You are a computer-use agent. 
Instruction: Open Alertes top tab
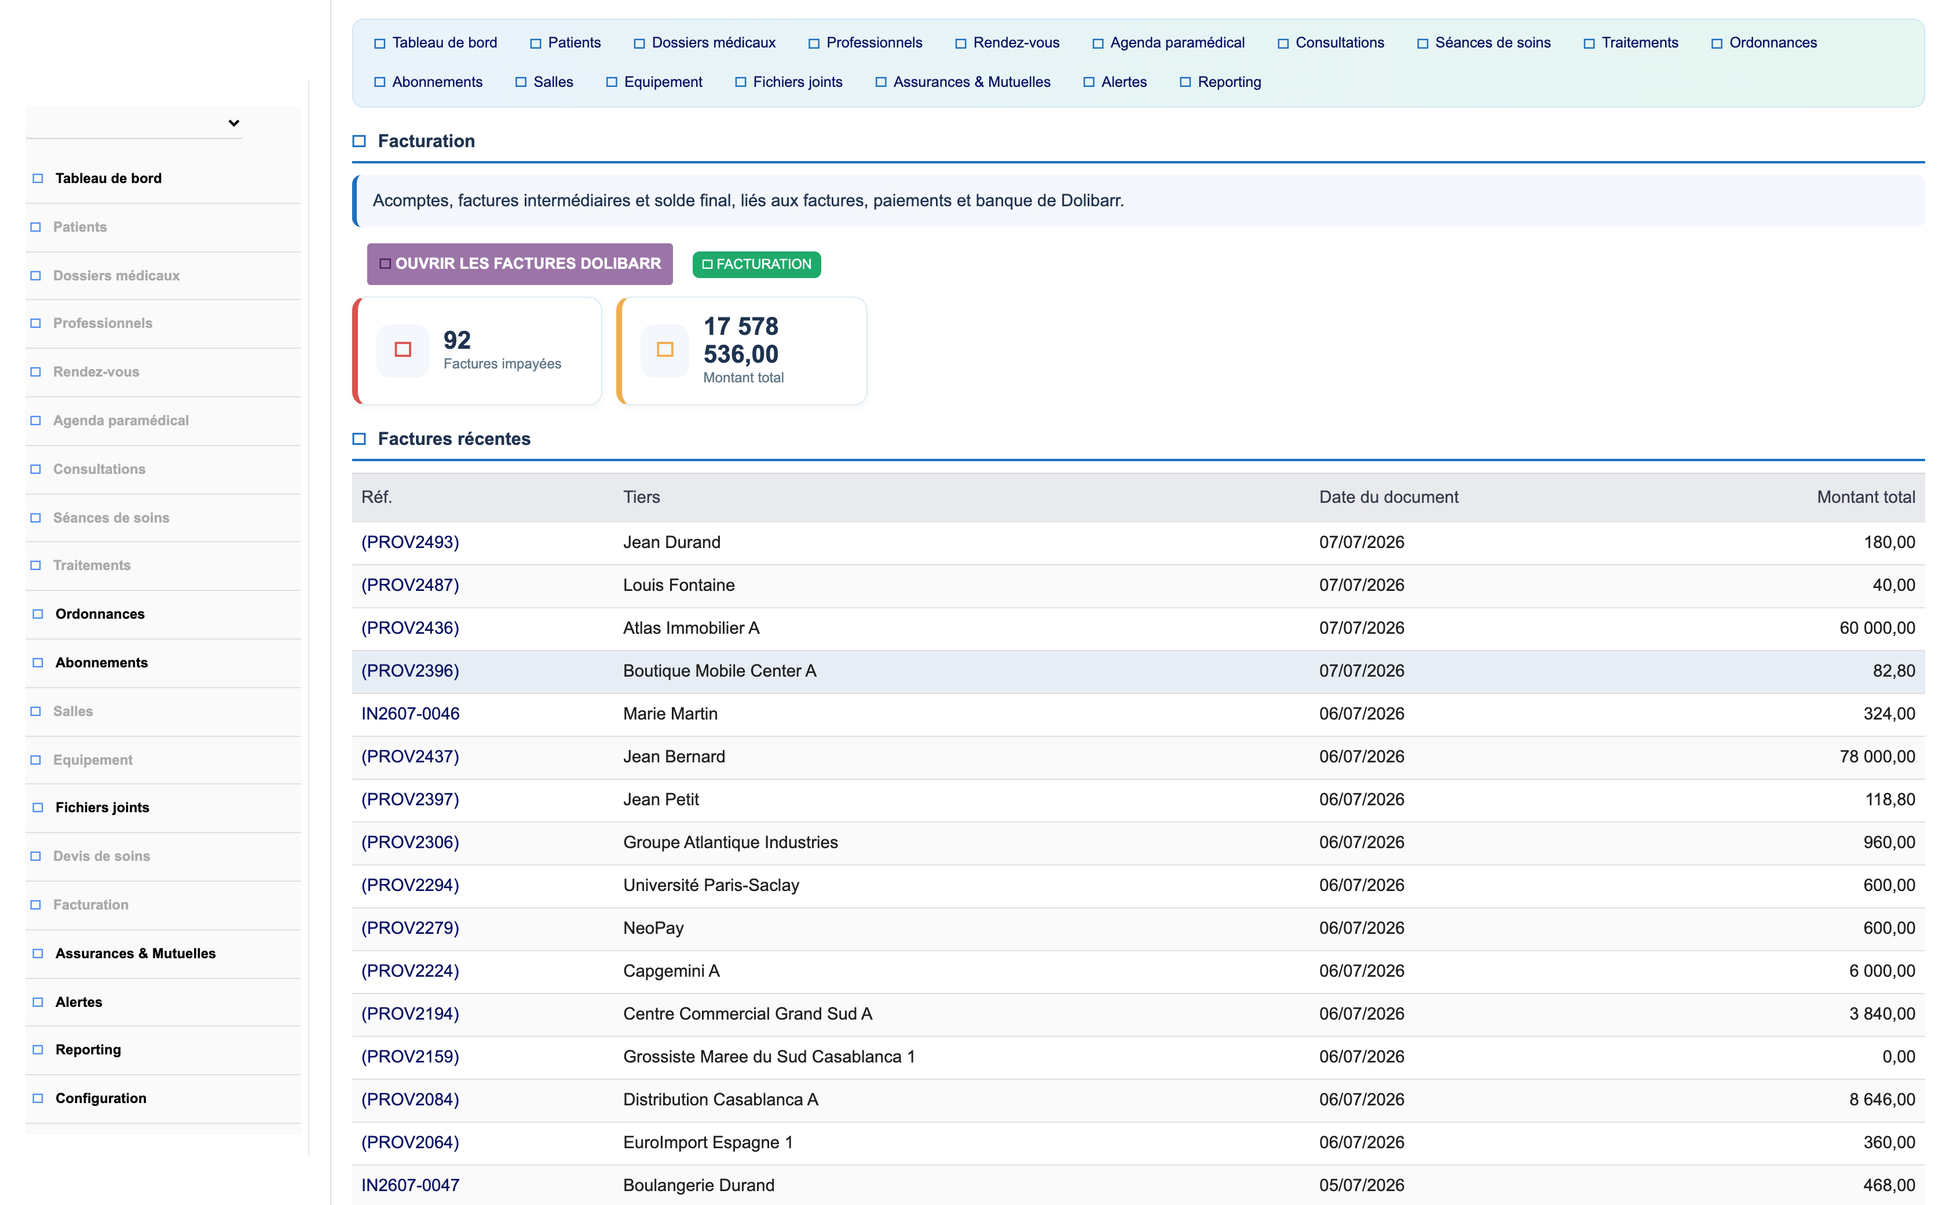click(1115, 82)
